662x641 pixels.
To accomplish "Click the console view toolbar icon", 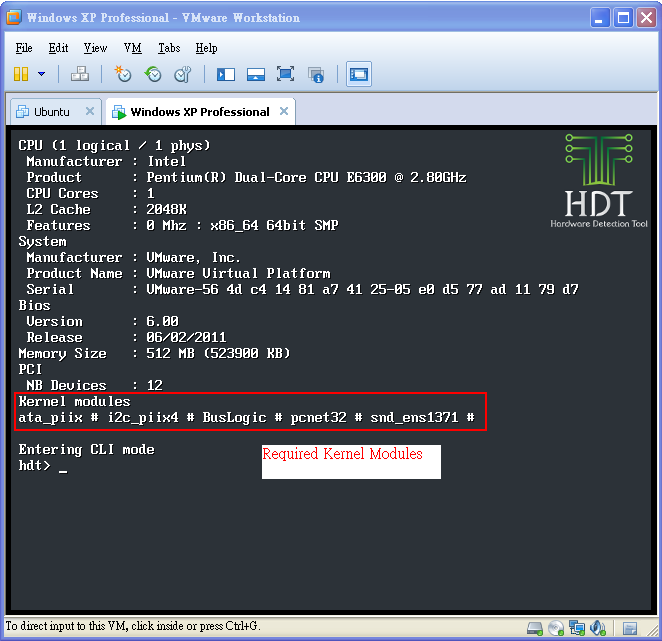I will tap(359, 74).
